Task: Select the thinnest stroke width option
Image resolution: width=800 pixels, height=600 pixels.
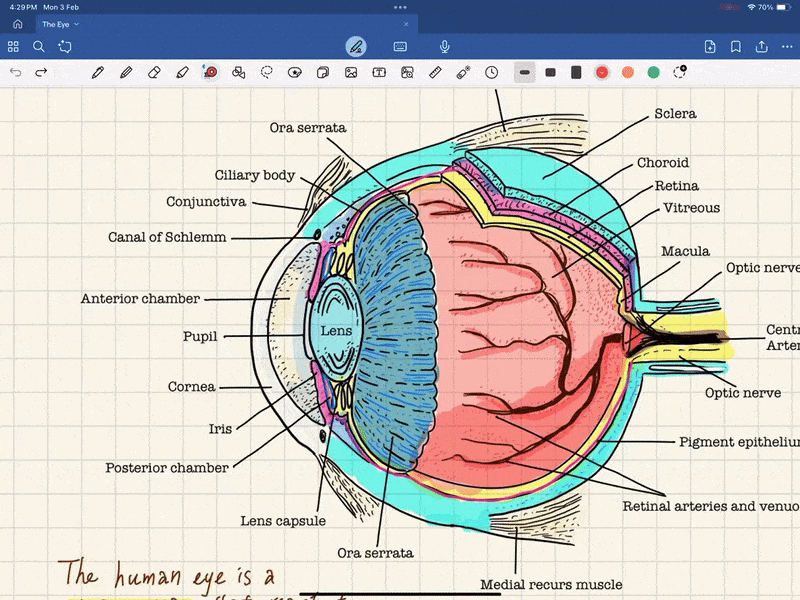Action: [x=524, y=72]
